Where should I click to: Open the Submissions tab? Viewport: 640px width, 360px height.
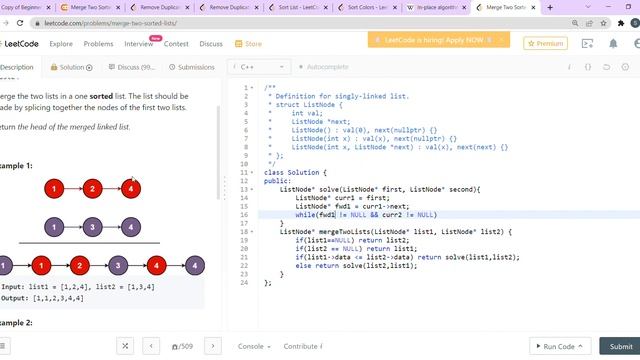coord(192,67)
